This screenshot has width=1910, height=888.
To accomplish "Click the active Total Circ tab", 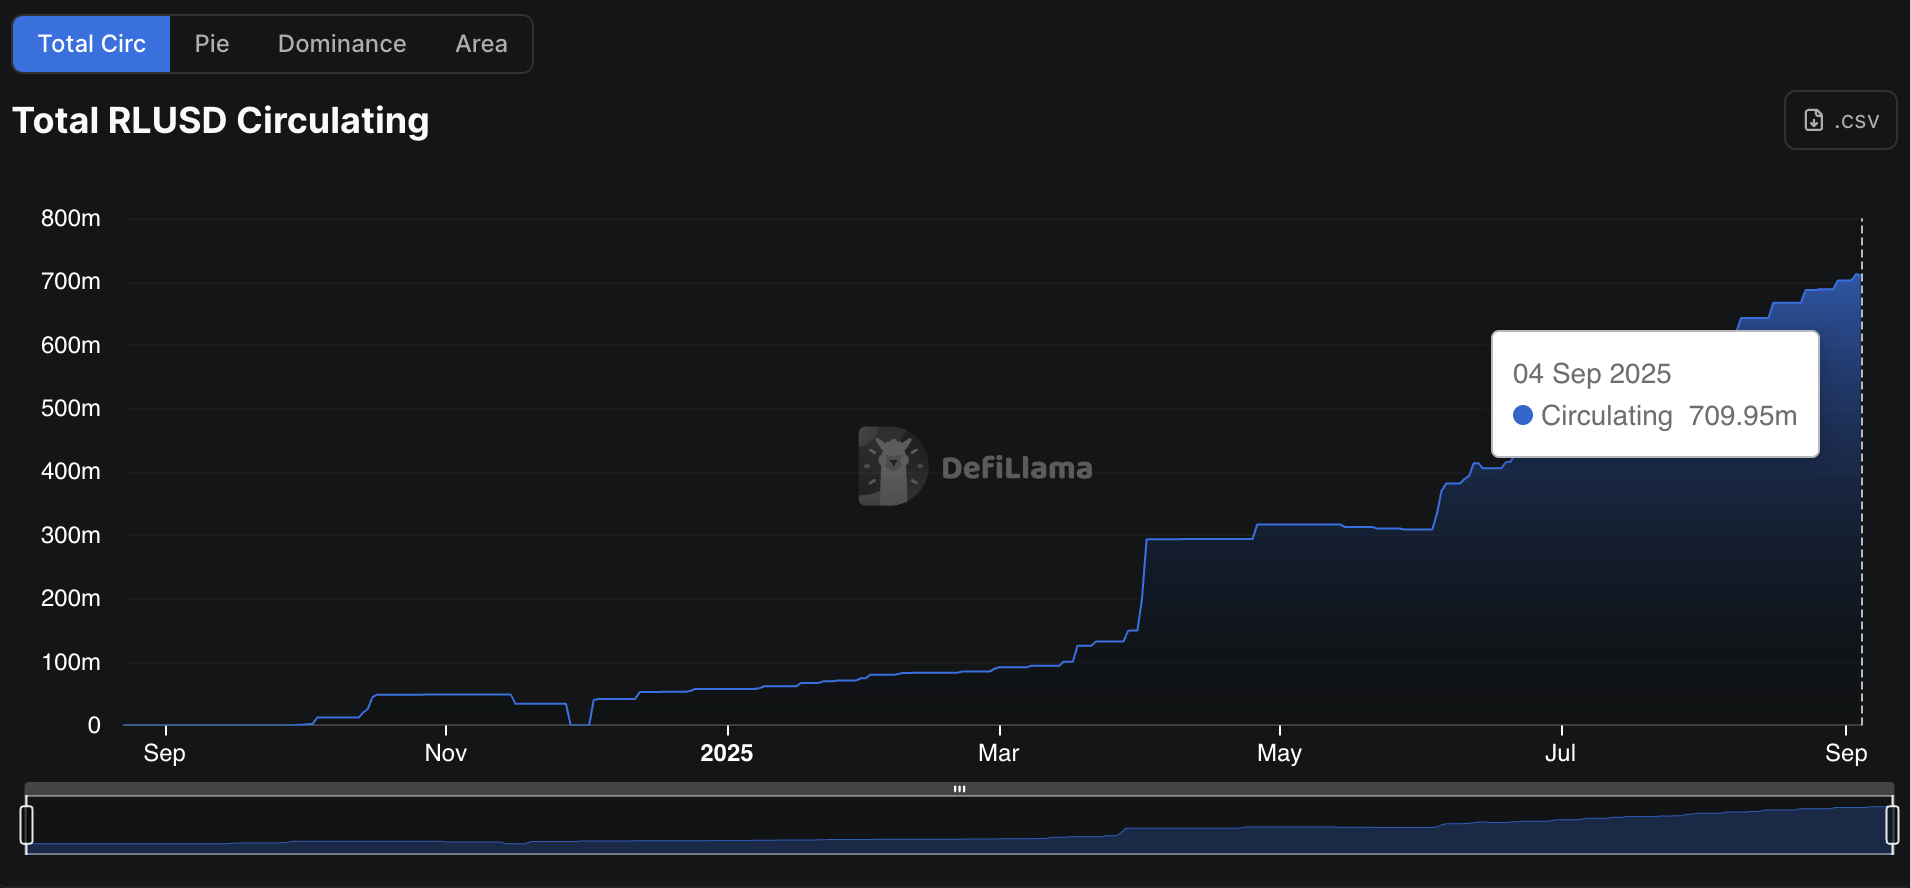I will pyautogui.click(x=92, y=44).
